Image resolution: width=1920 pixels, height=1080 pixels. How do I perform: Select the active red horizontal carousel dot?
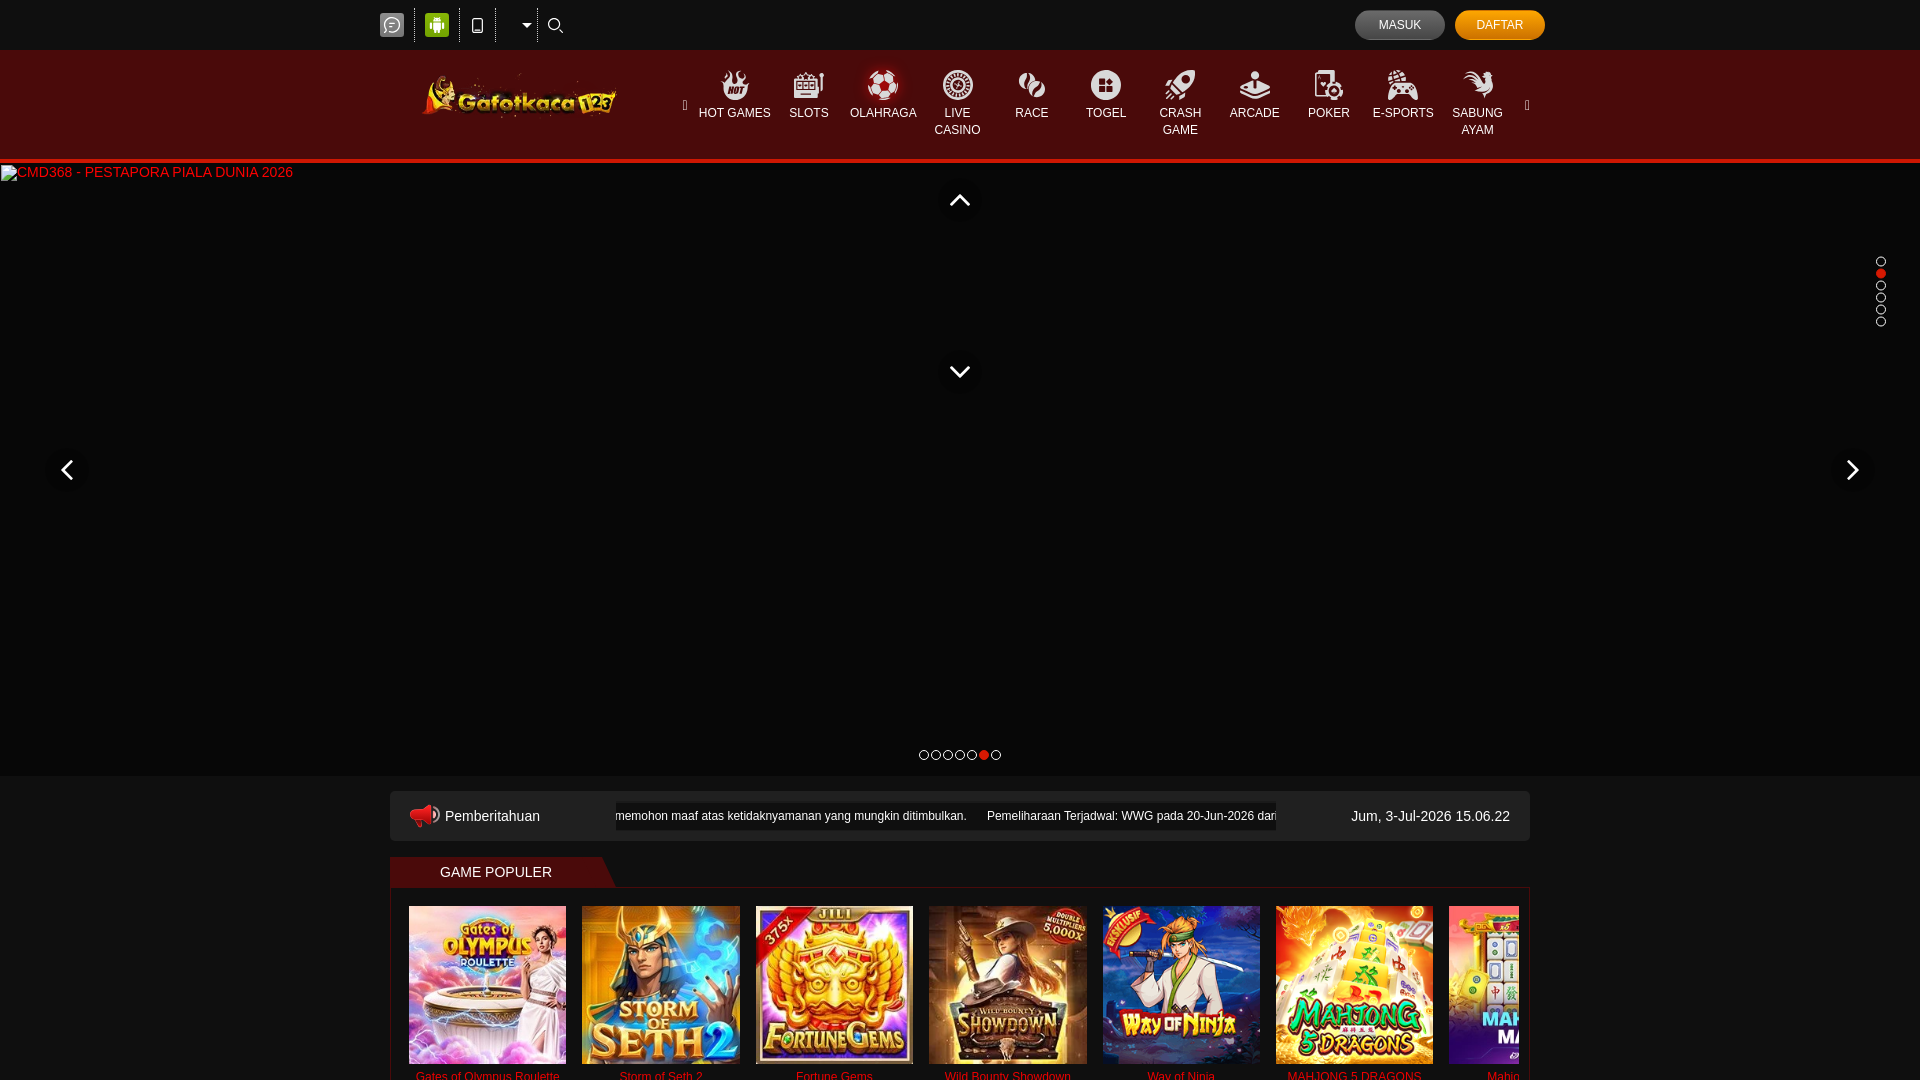coord(983,755)
